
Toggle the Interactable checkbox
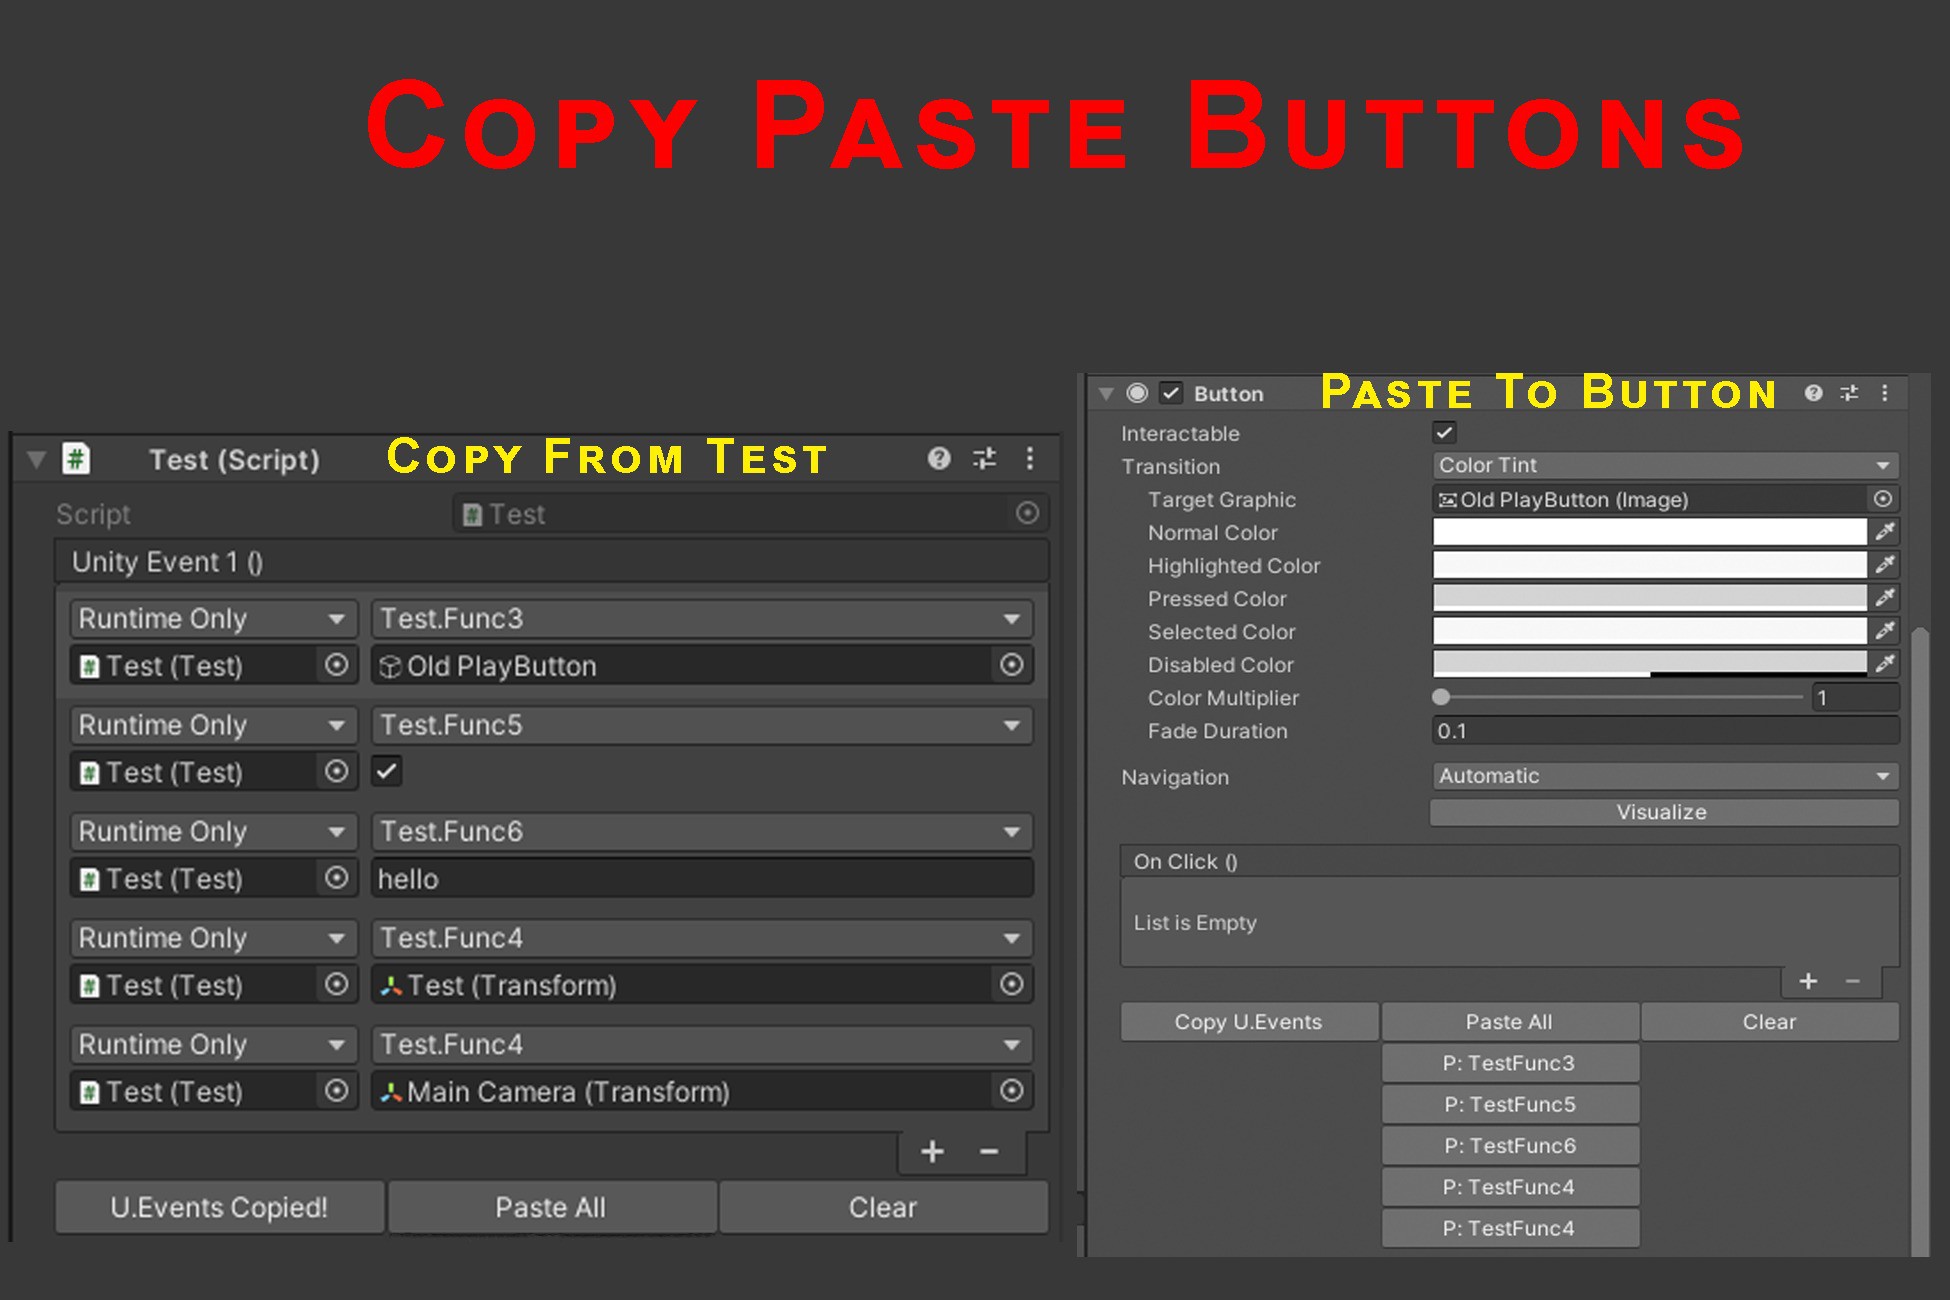pyautogui.click(x=1444, y=432)
